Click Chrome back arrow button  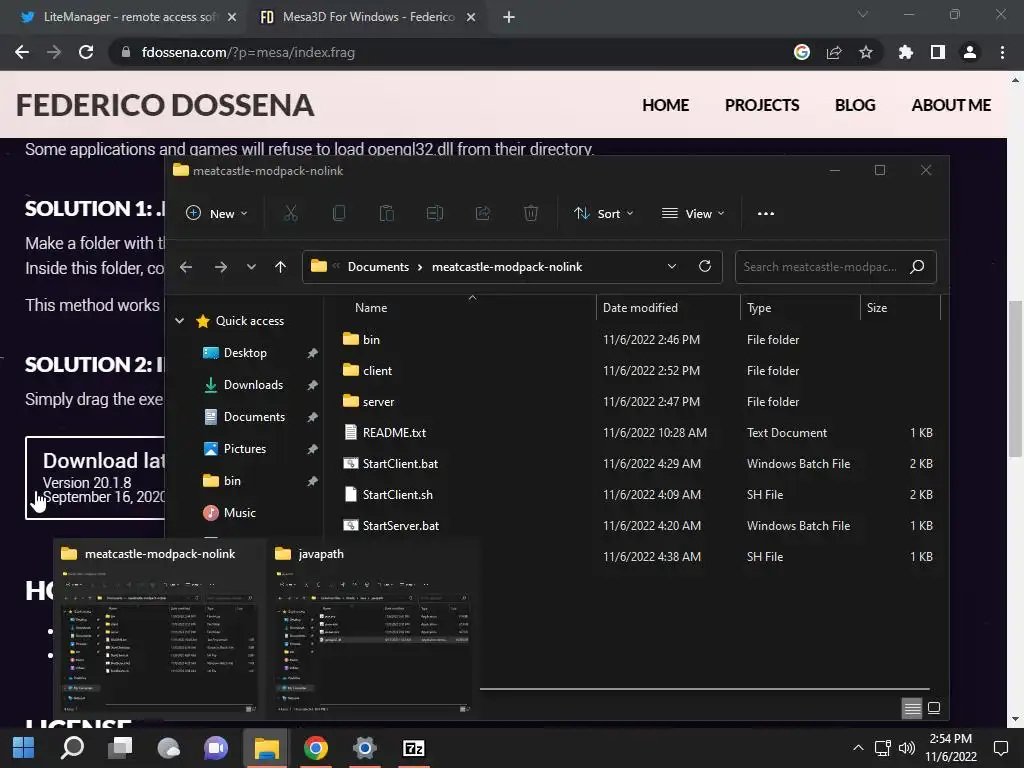22,52
